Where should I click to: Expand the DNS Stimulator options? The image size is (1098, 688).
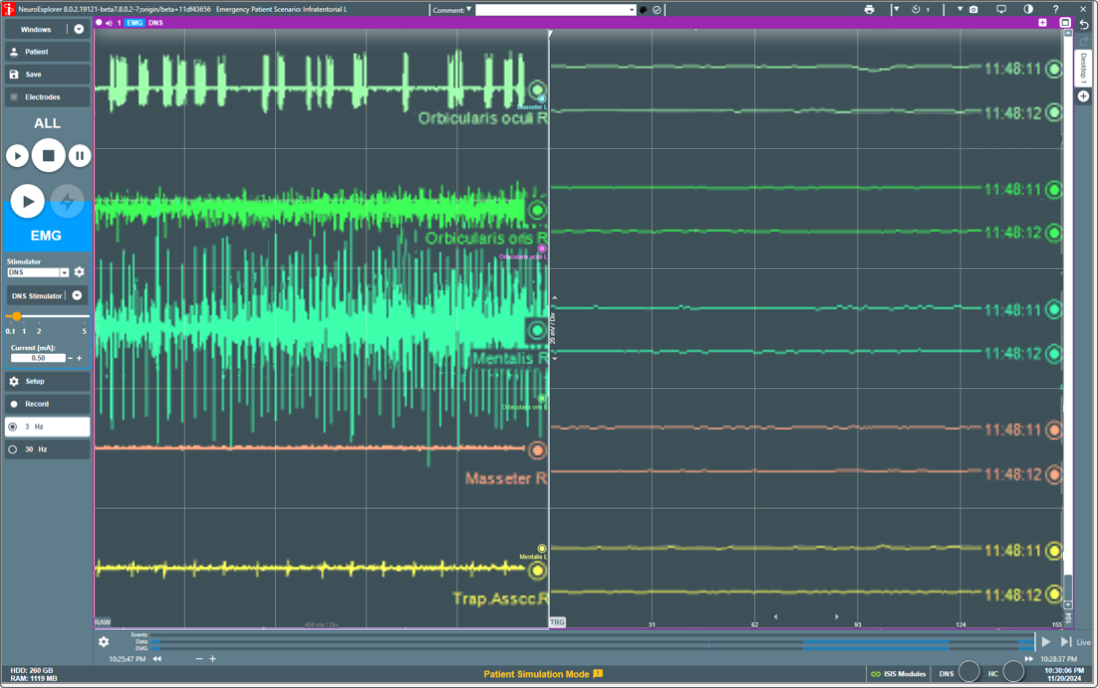(x=77, y=295)
